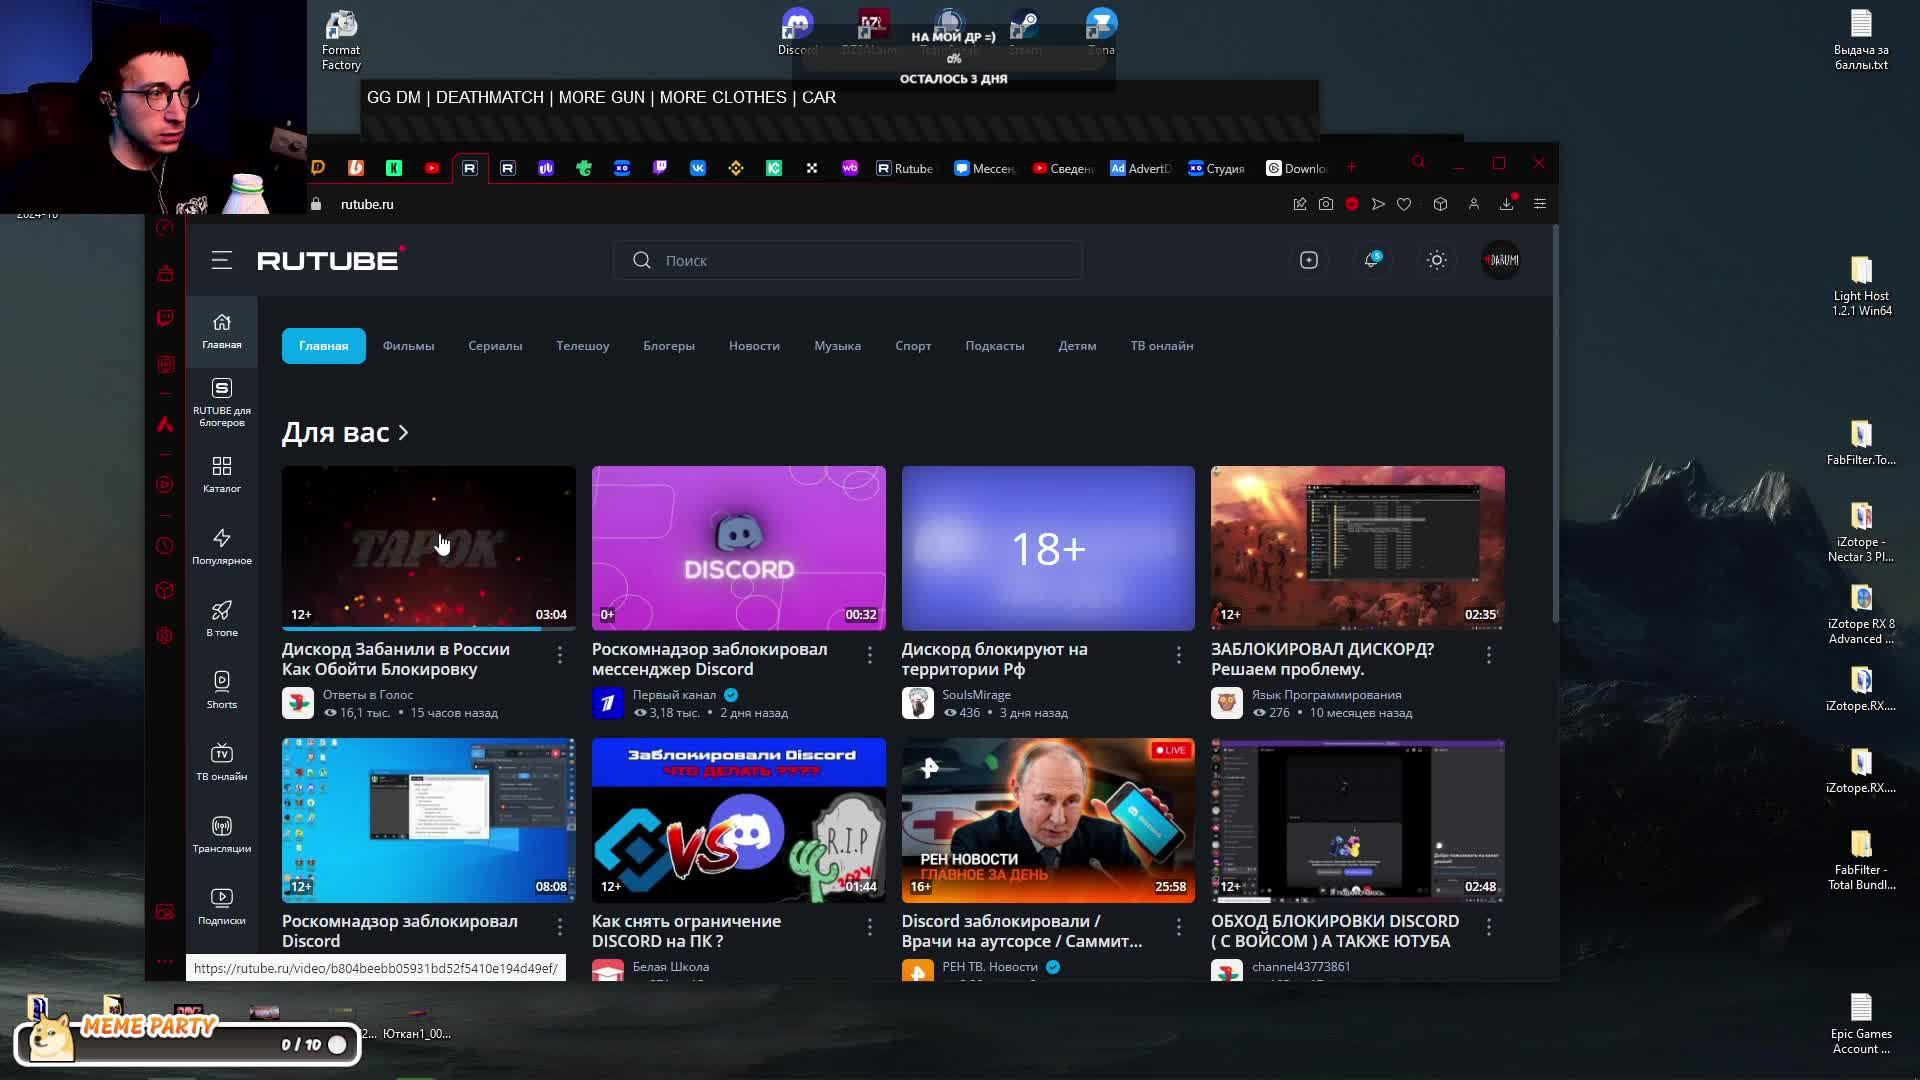
Task: Open the pink DISCORD video thumbnail
Action: [739, 548]
